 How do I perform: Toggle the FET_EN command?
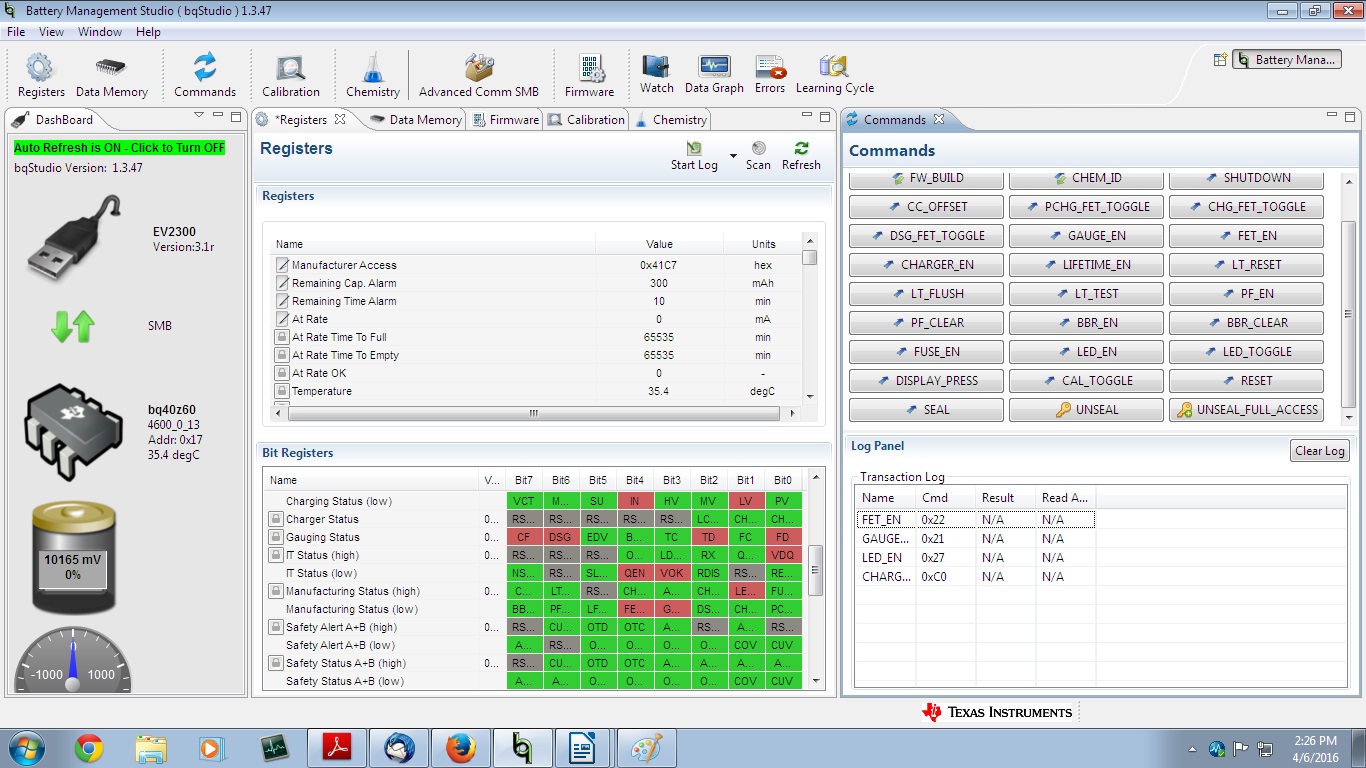pos(1246,236)
